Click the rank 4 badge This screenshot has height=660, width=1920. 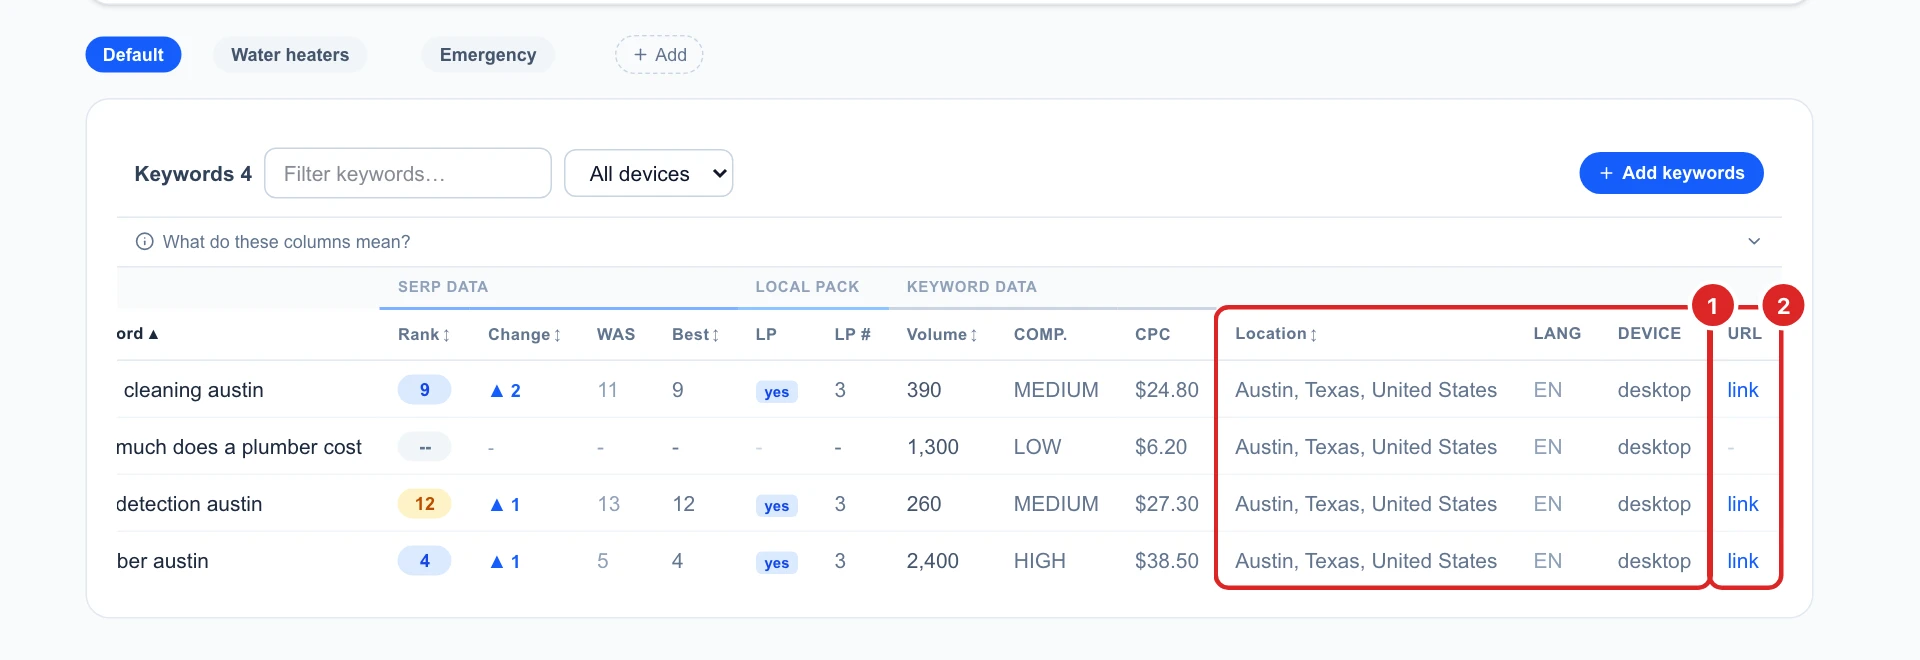click(425, 561)
